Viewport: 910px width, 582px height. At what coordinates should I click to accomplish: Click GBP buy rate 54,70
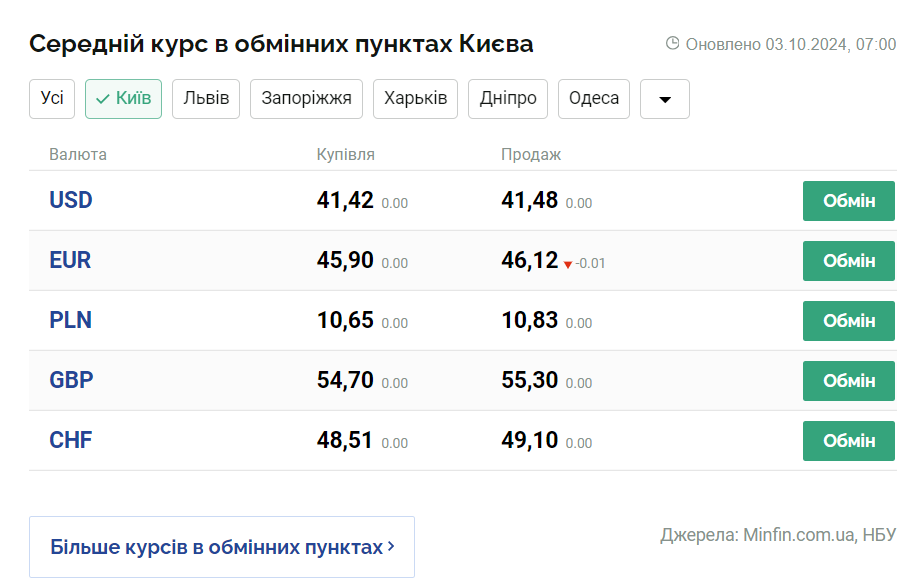click(x=345, y=380)
